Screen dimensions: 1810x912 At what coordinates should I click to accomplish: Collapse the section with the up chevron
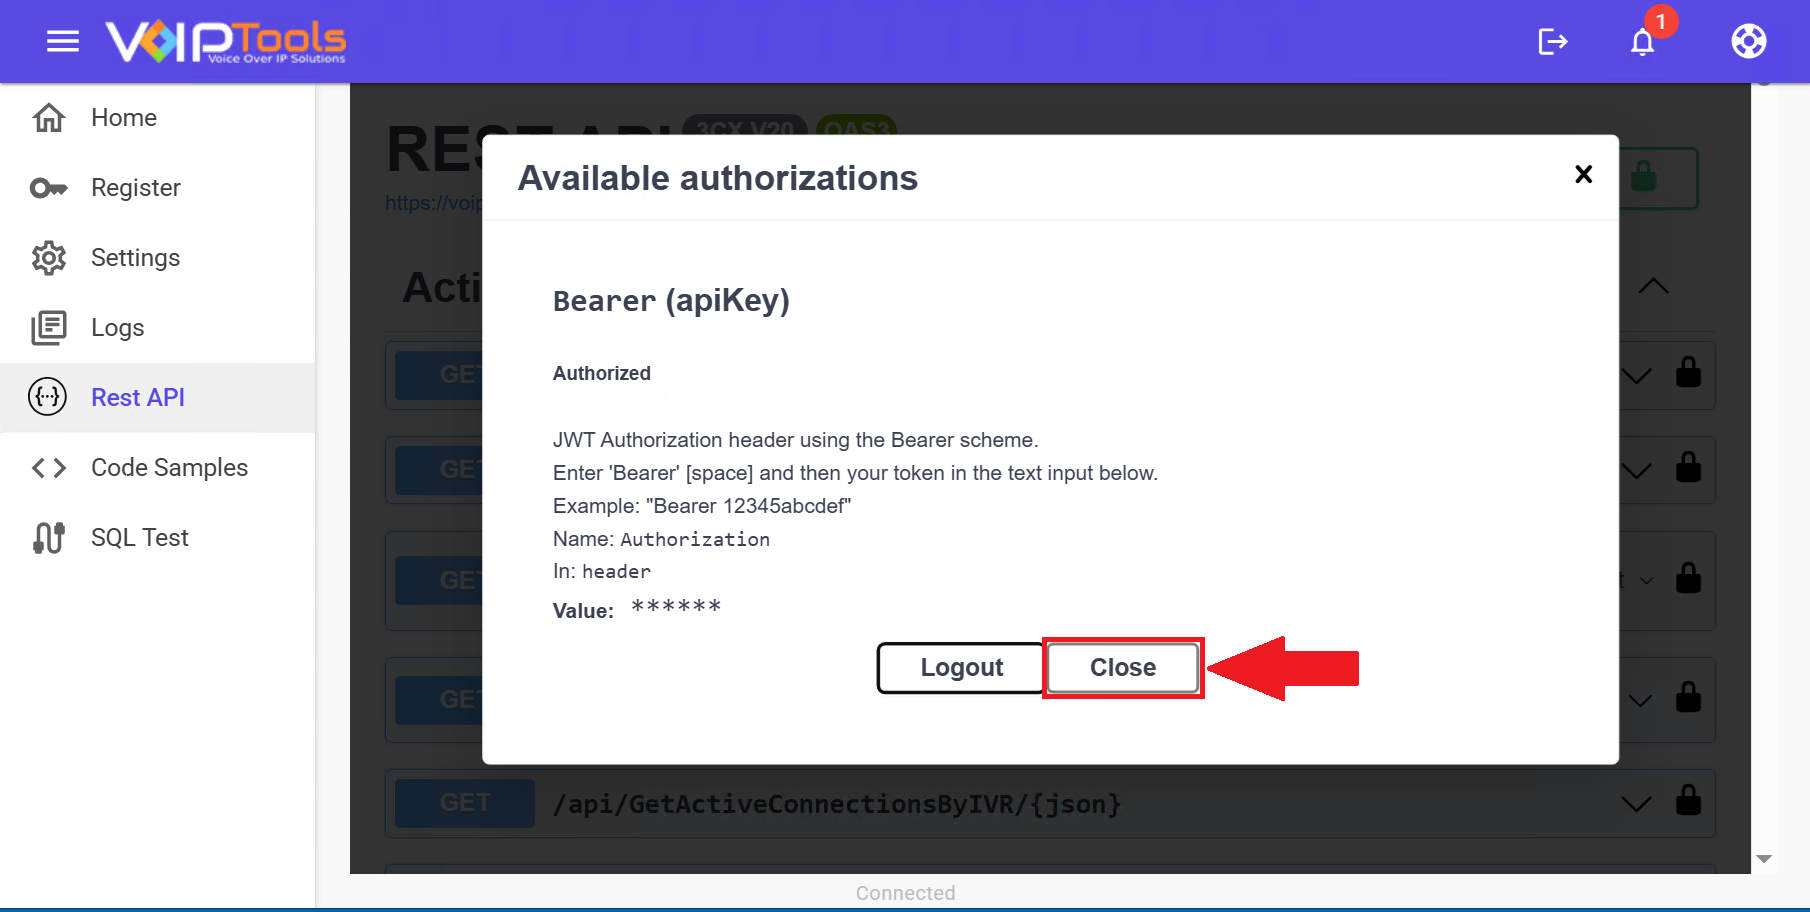pyautogui.click(x=1653, y=286)
